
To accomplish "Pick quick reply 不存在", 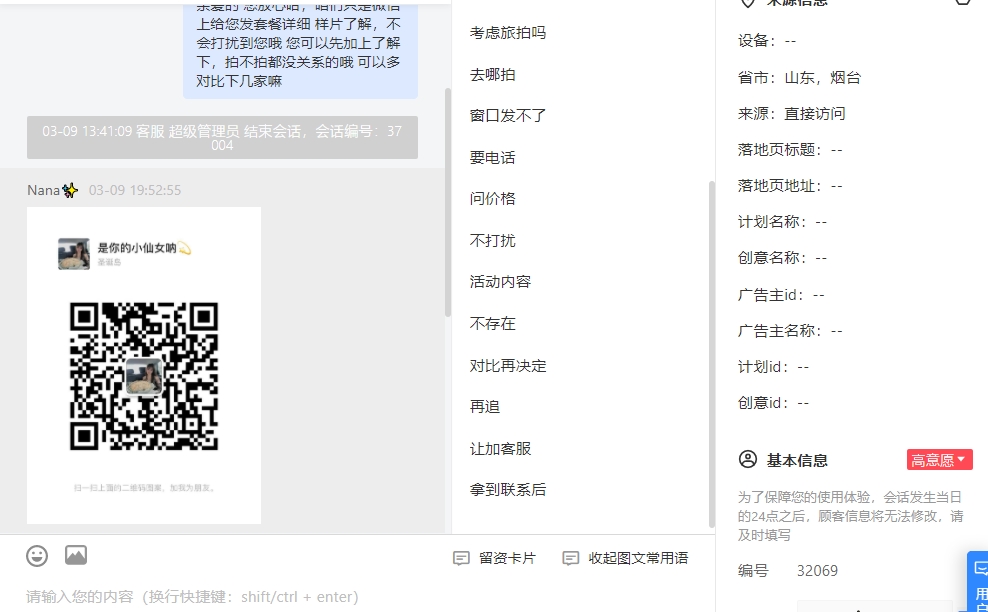I will coord(493,324).
